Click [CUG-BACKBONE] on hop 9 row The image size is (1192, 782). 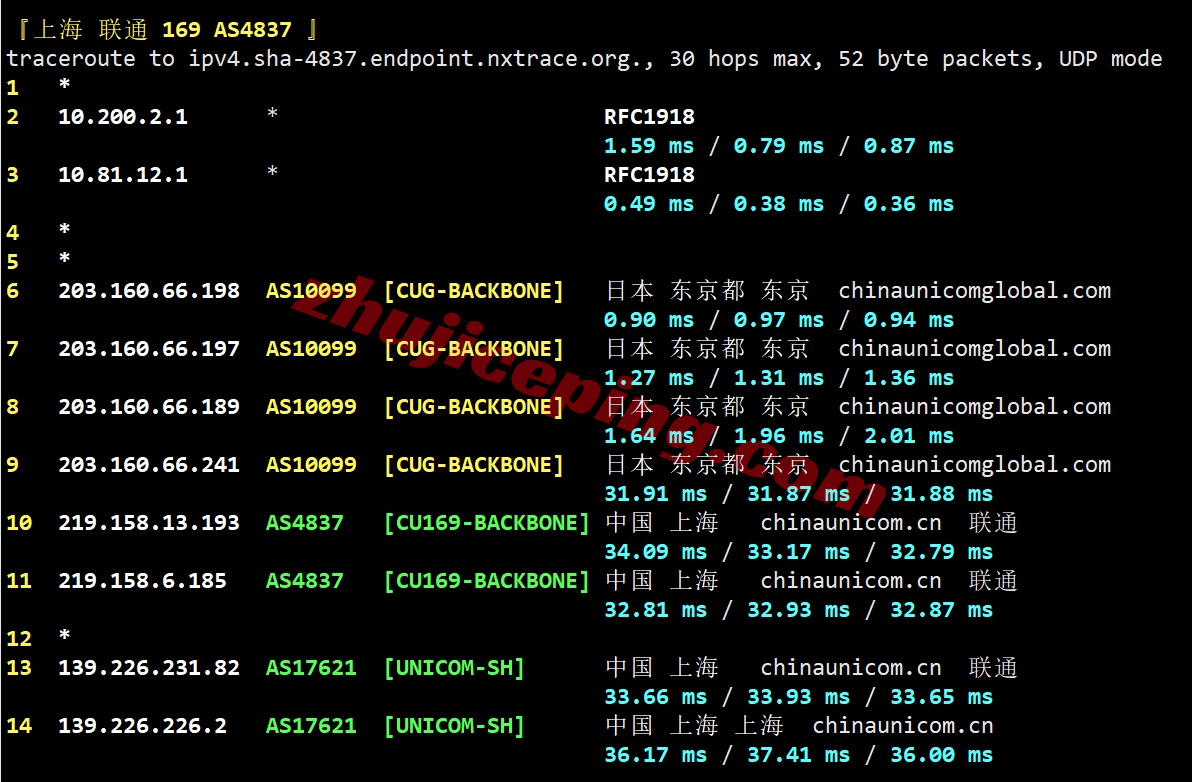(474, 465)
